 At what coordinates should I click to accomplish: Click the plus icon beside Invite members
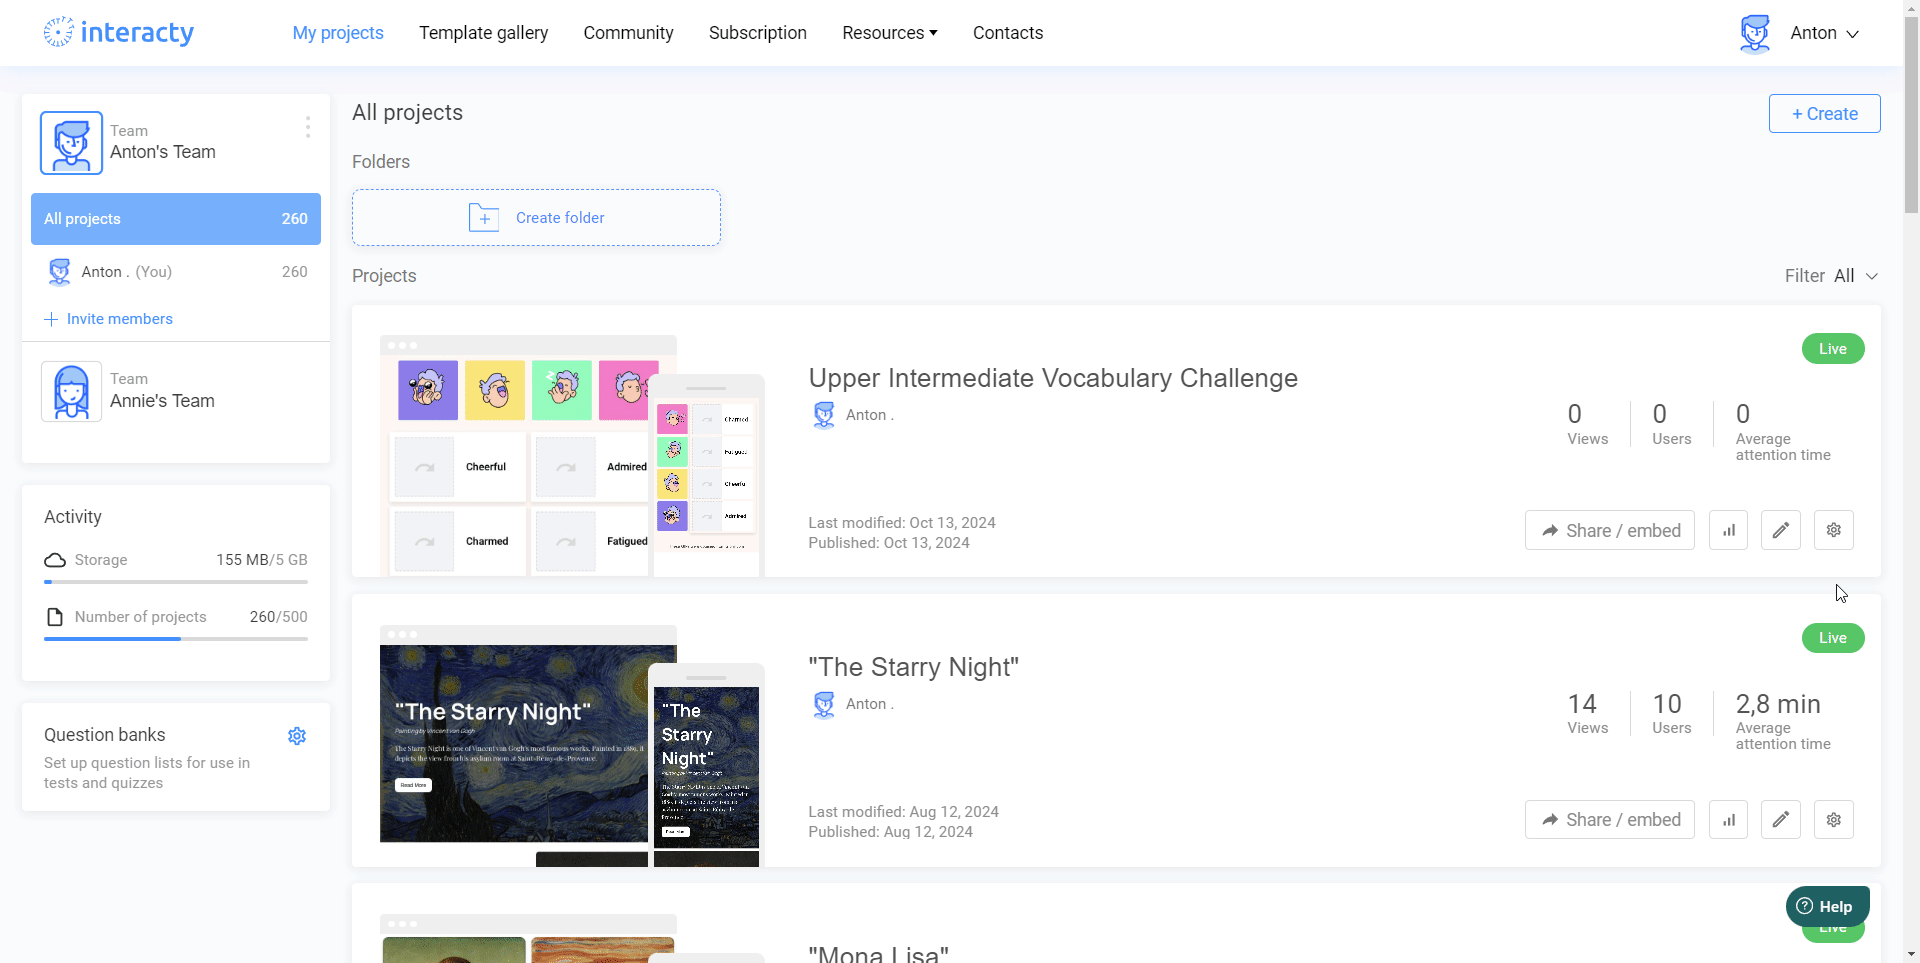[x=51, y=319]
